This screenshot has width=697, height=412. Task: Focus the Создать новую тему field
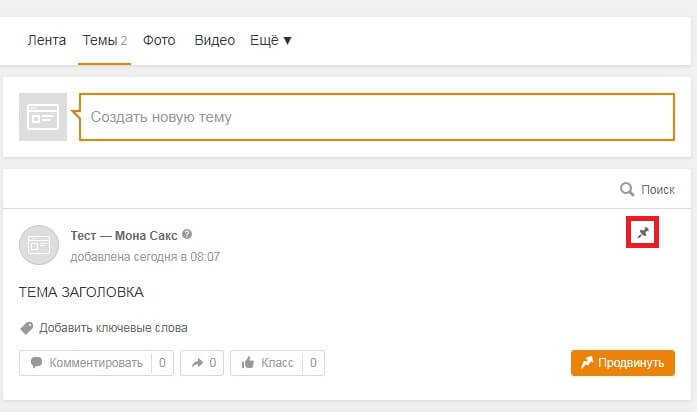[x=376, y=117]
